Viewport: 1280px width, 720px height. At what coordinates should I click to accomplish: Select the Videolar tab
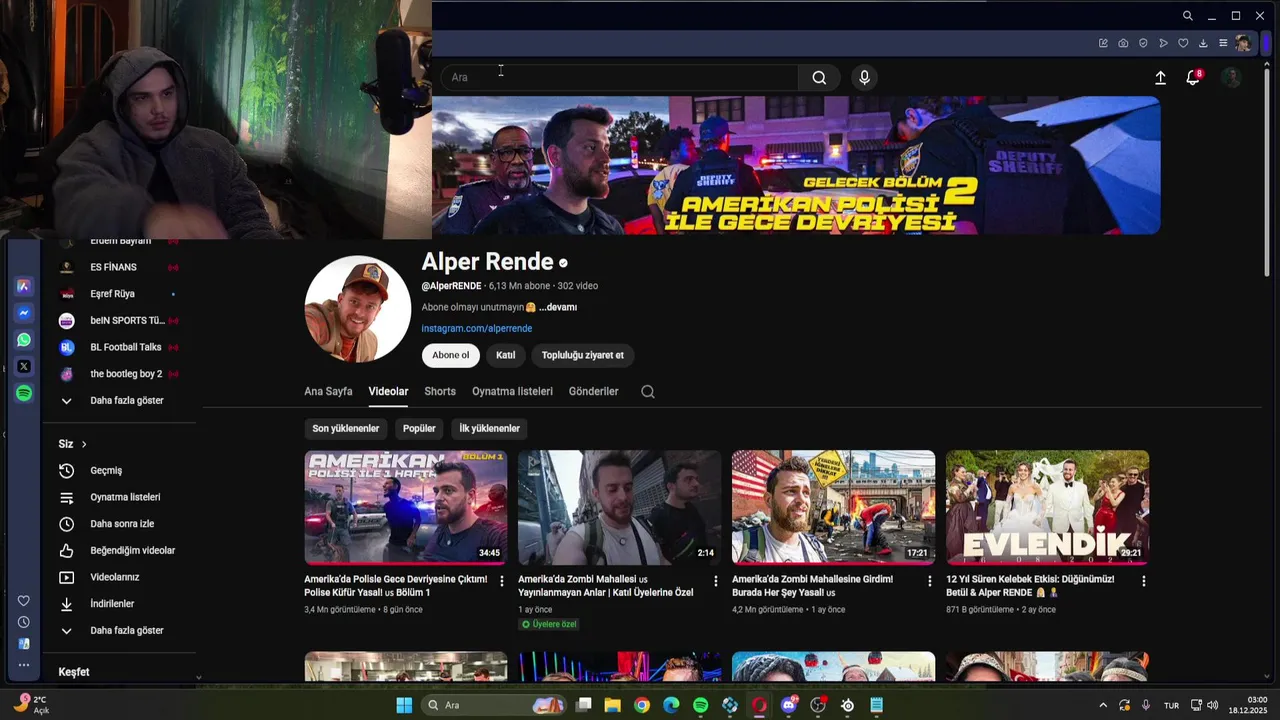click(388, 392)
